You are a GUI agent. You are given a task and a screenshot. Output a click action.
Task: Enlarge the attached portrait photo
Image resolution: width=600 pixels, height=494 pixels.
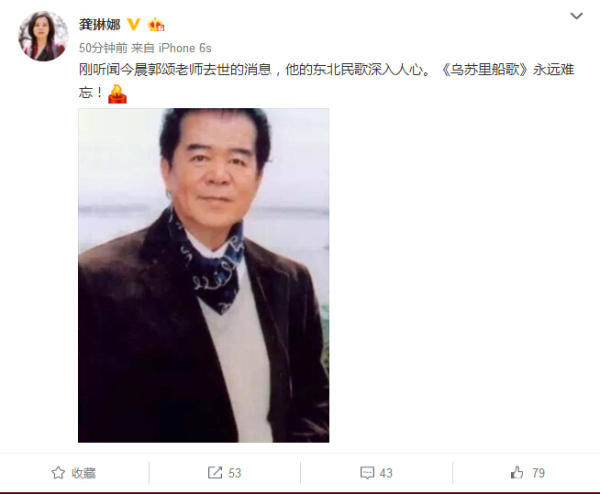point(204,276)
